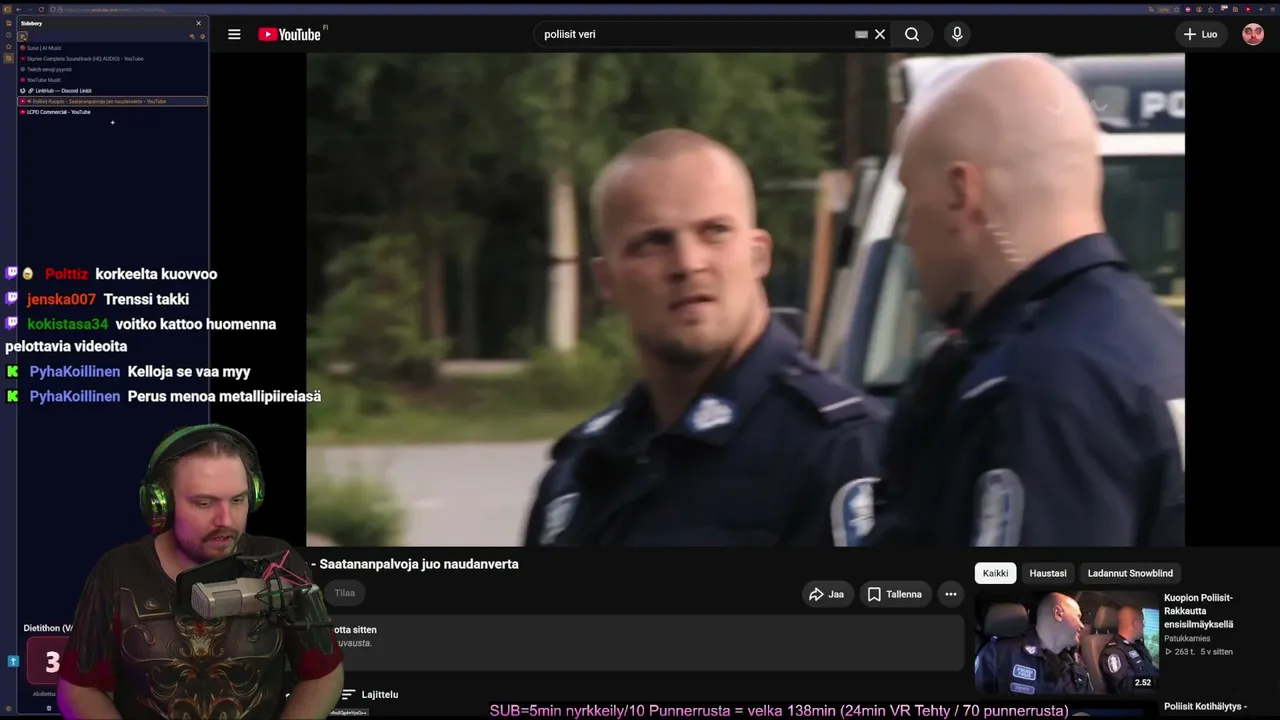This screenshot has width=1280, height=720.
Task: Submit search with the magnifier button
Action: point(912,34)
